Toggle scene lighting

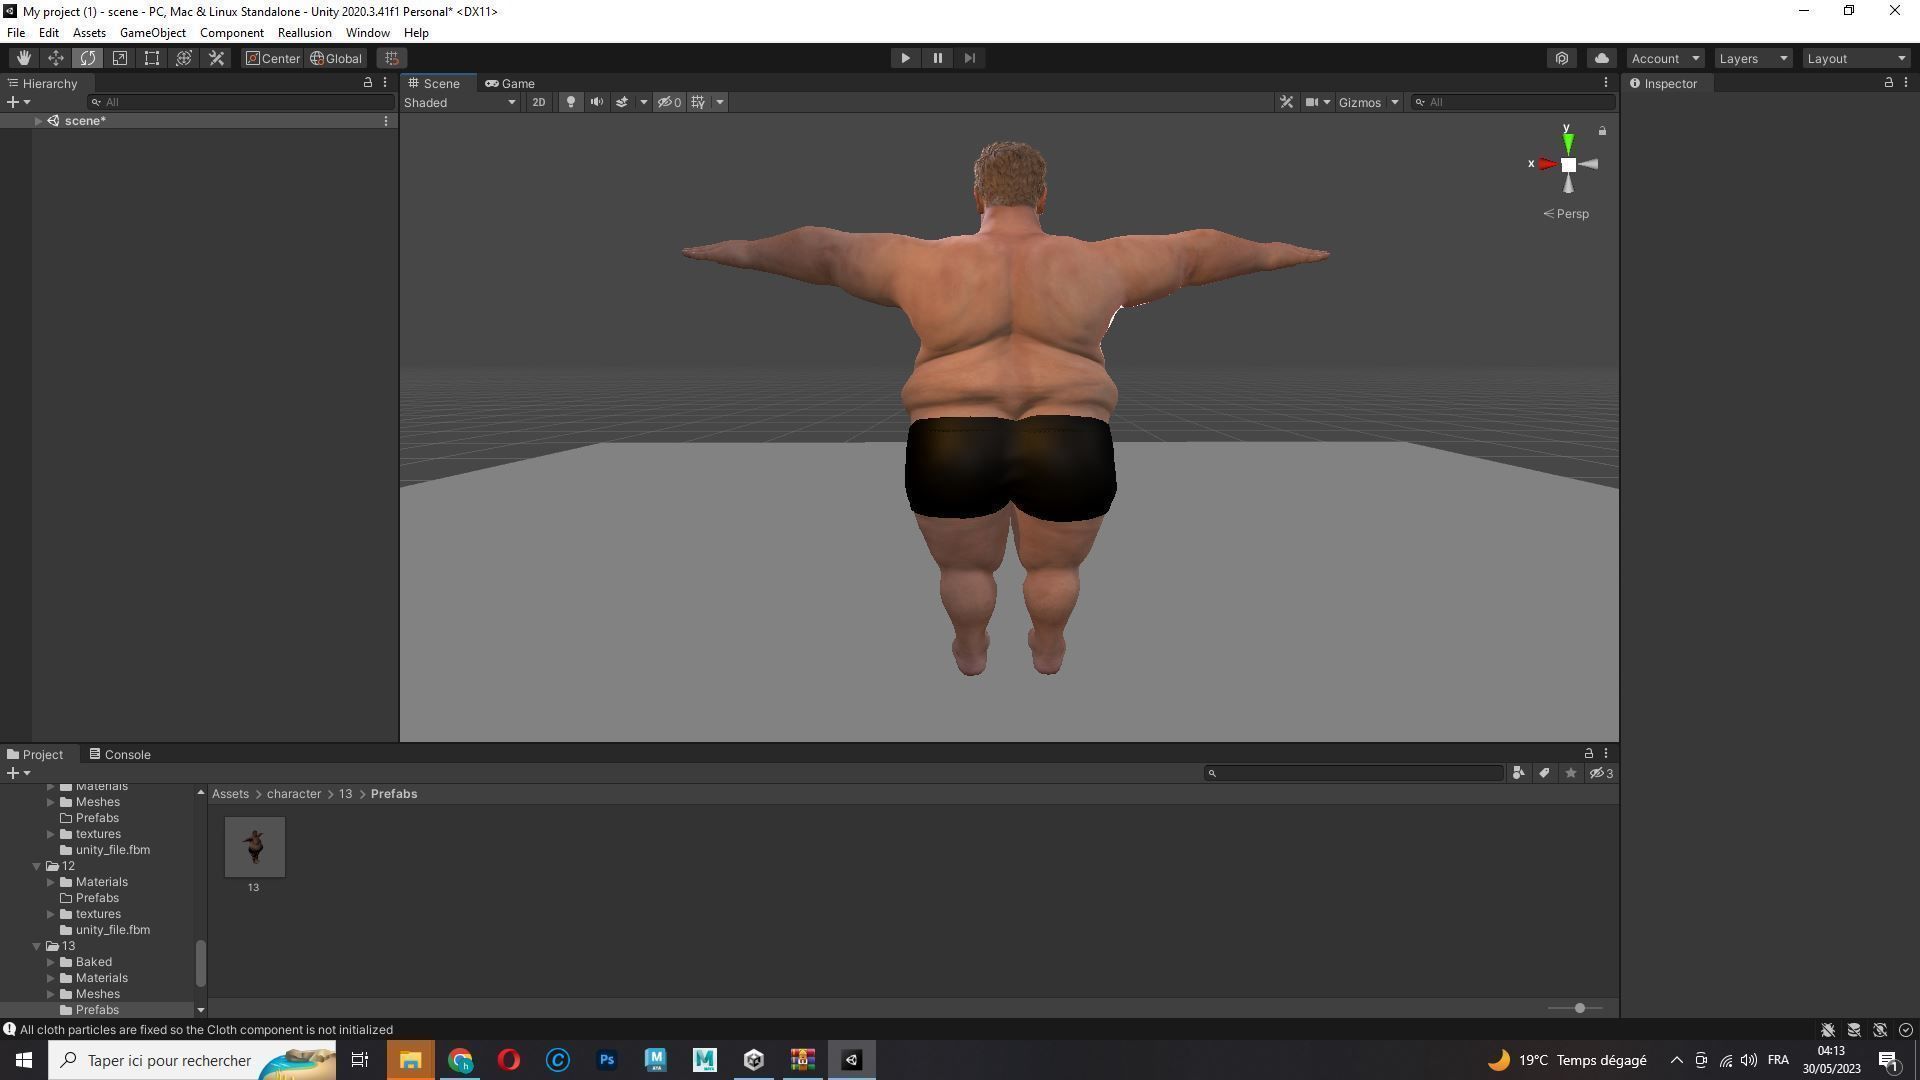tap(570, 102)
